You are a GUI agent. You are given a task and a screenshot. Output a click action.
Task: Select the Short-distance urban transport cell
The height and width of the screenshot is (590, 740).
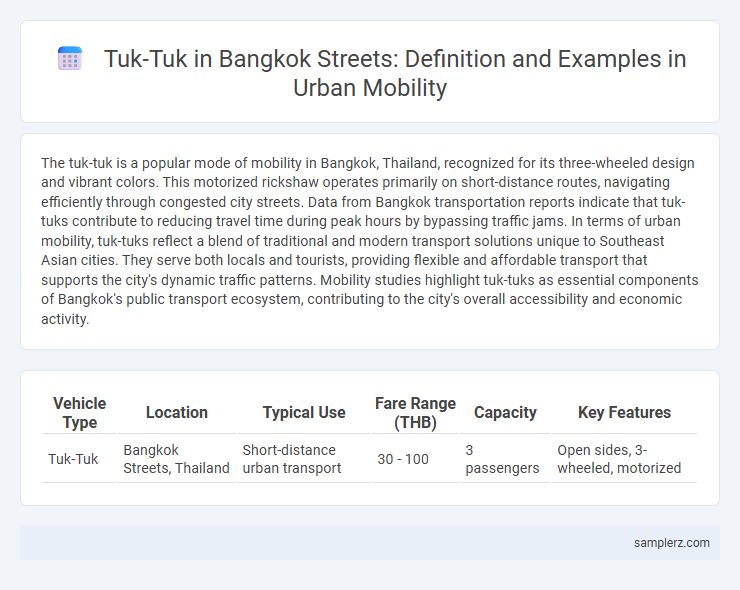click(304, 459)
